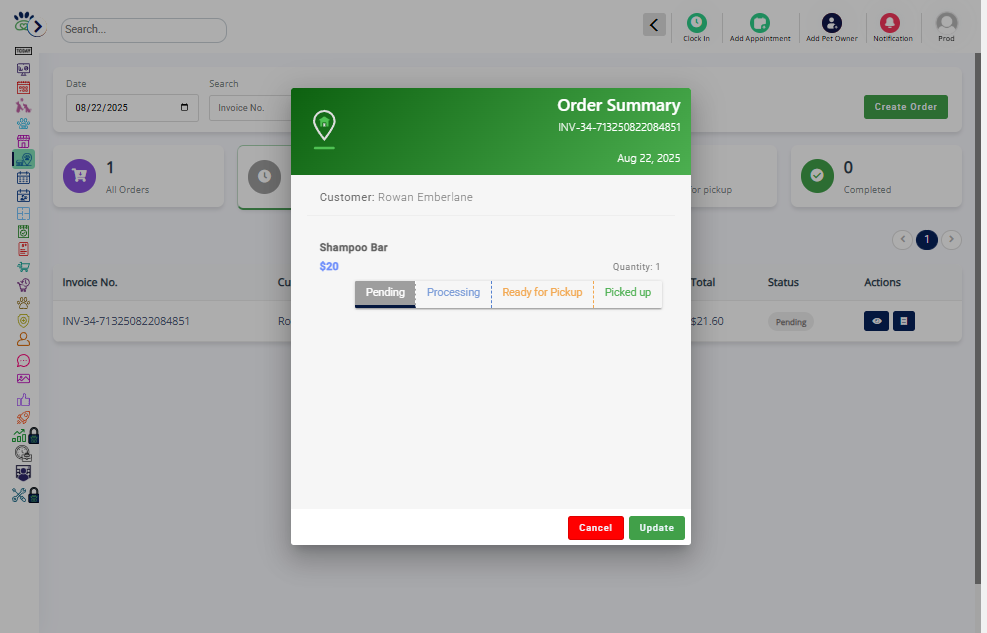The width and height of the screenshot is (987, 633).
Task: Select the All Orders summary card
Action: 138,176
